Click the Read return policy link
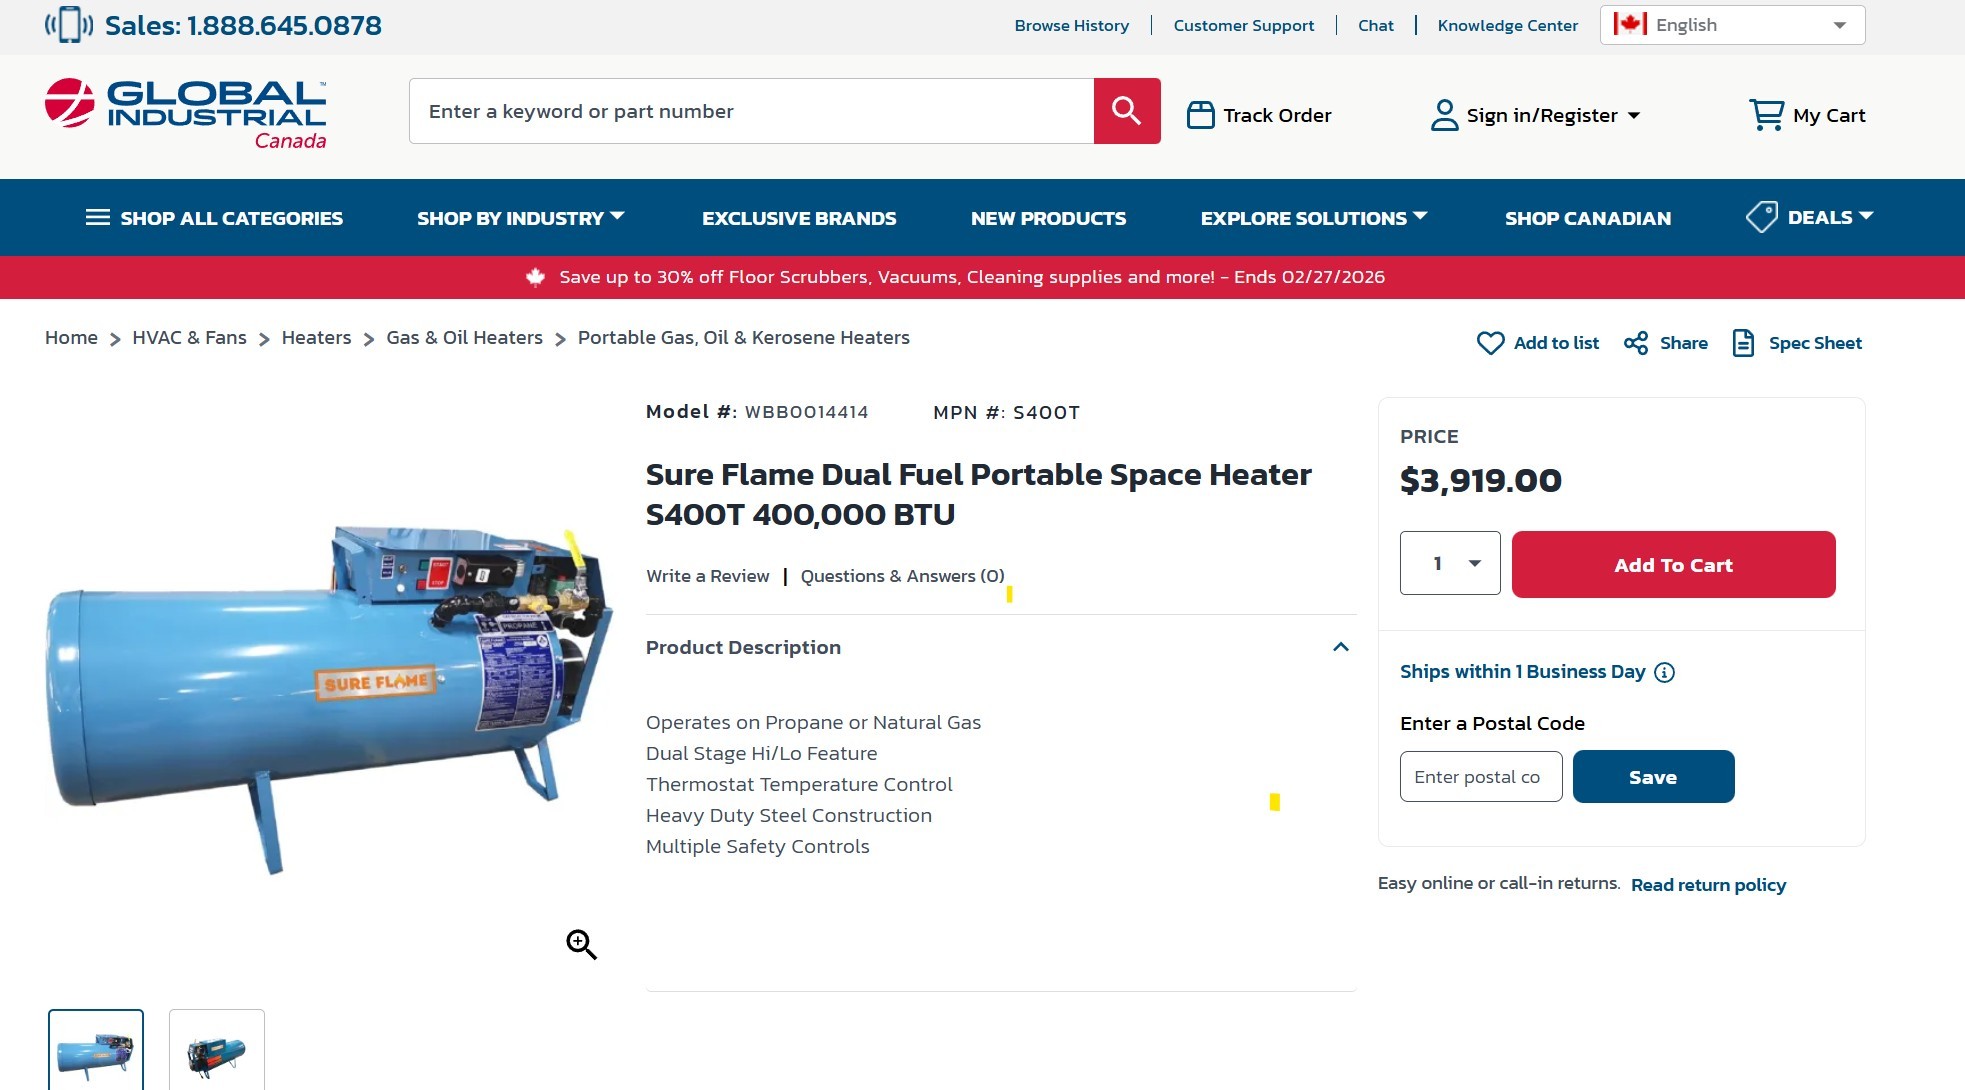The width and height of the screenshot is (1965, 1090). (x=1708, y=885)
